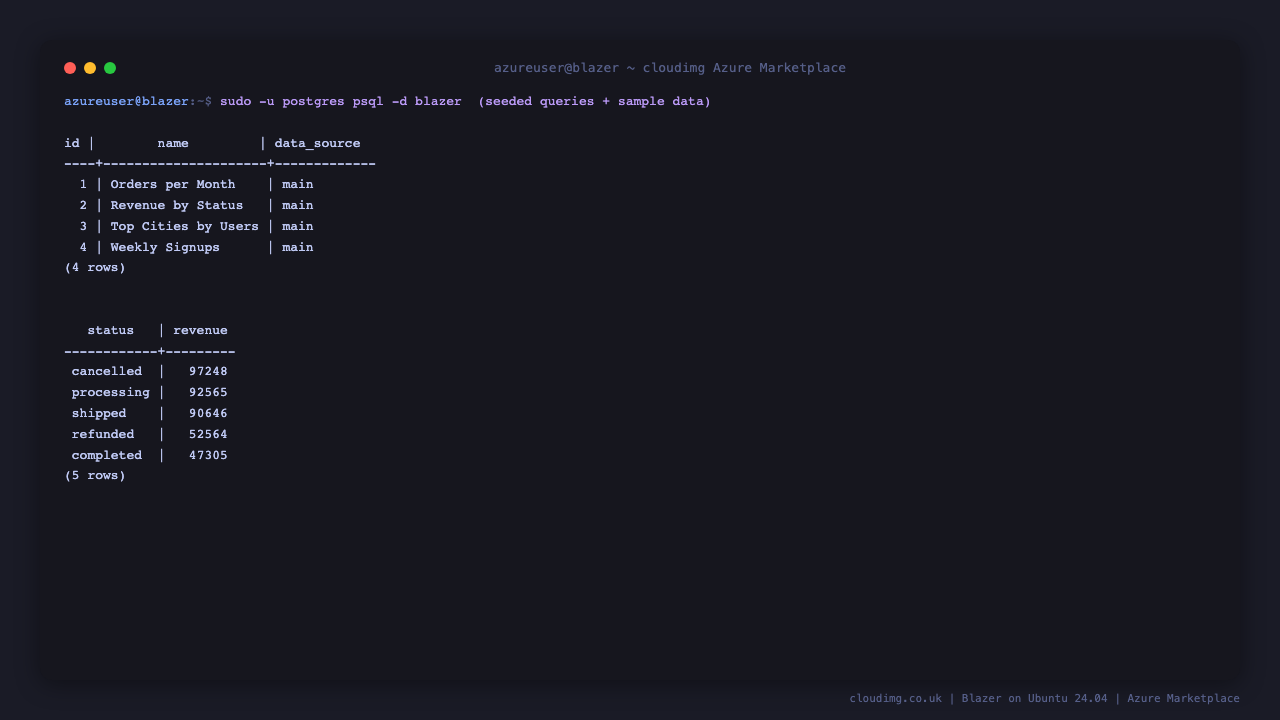1280x720 pixels.
Task: Click id '2' in the Revenue by Status row
Action: pyautogui.click(x=84, y=205)
